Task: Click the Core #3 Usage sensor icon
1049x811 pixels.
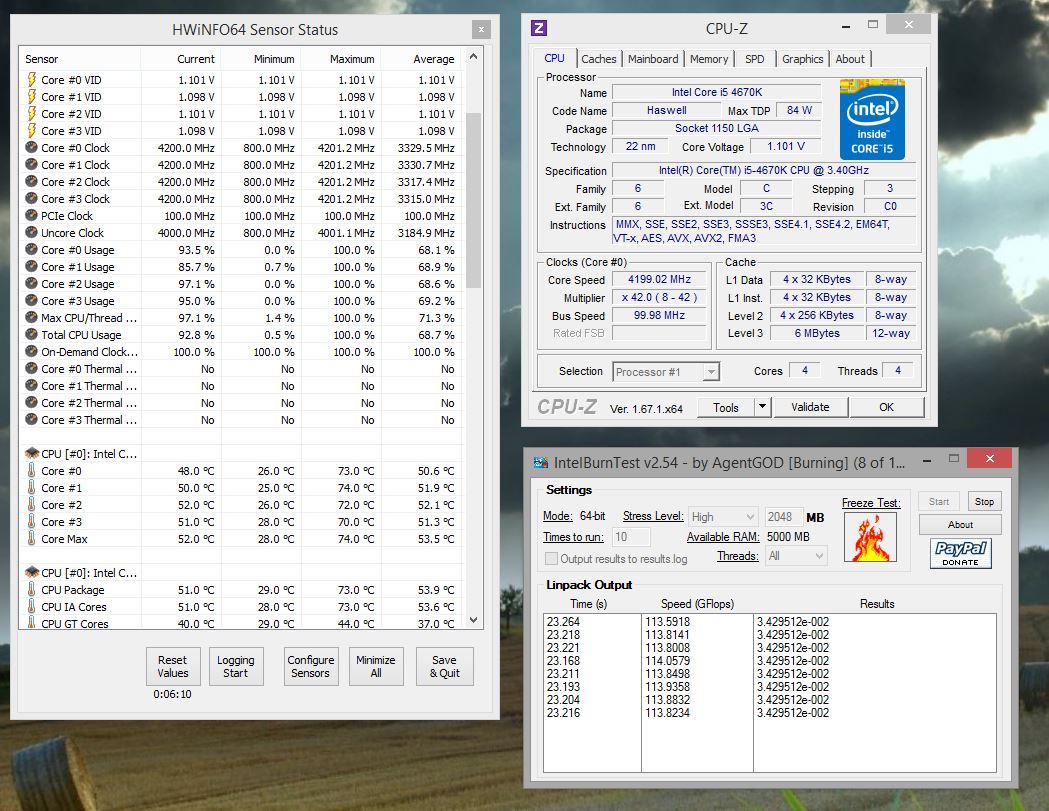Action: point(31,300)
